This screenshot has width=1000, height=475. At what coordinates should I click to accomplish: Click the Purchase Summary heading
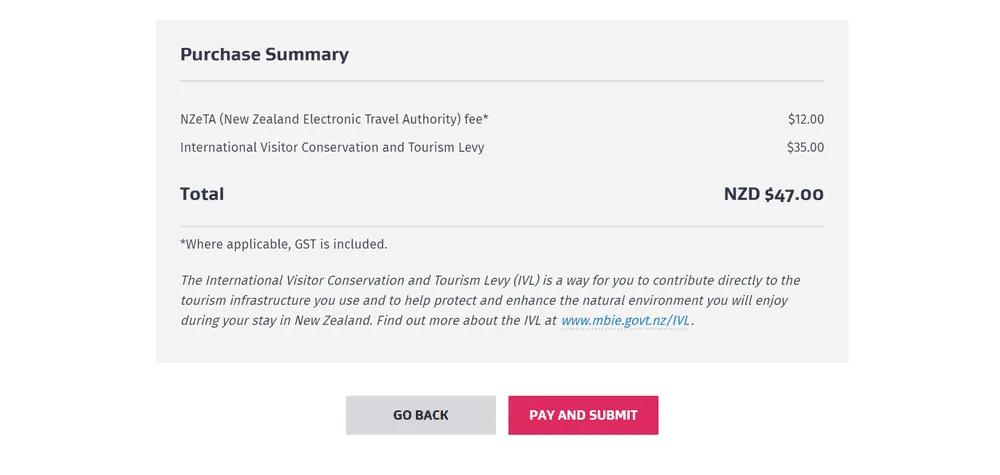click(x=264, y=54)
